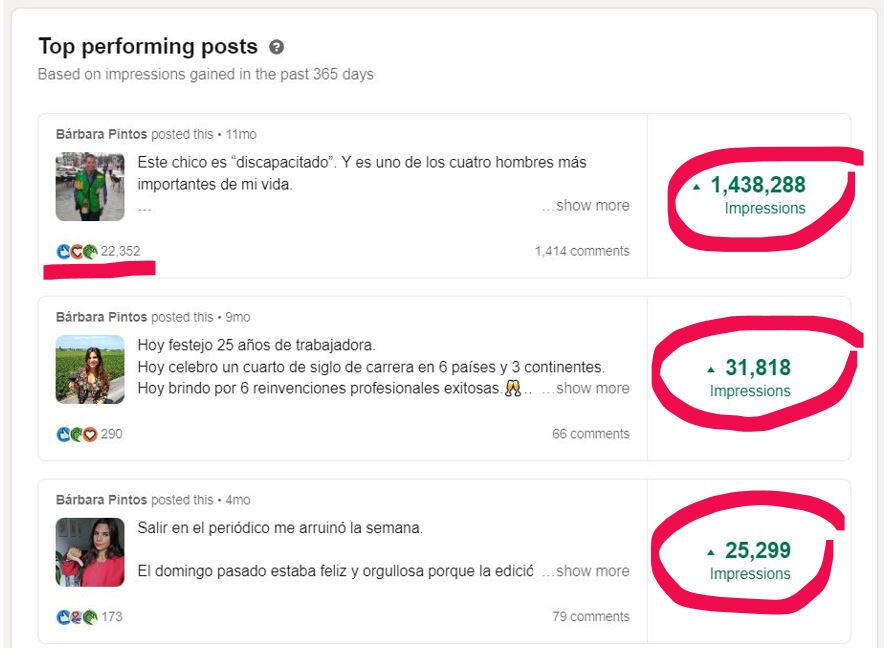Open the 1,414 comments link
Screen dimensions: 885x651
coord(582,251)
